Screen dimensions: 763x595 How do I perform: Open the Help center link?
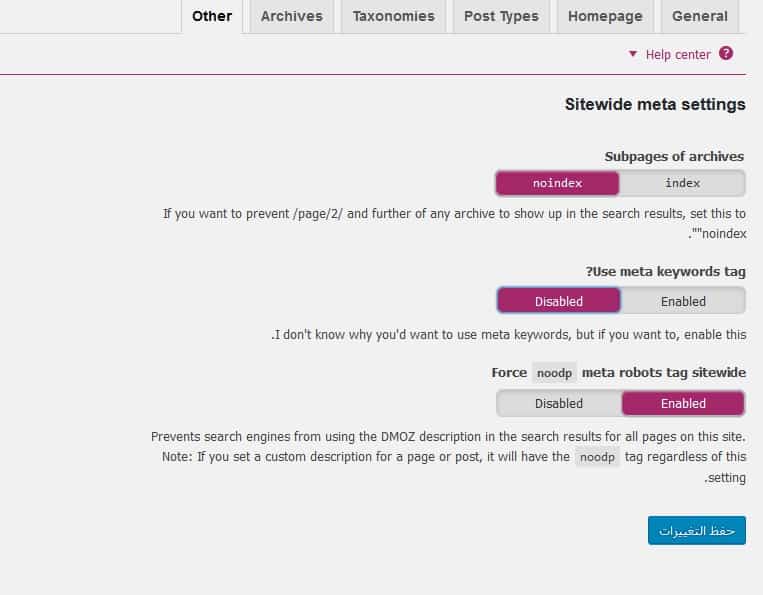tap(678, 55)
